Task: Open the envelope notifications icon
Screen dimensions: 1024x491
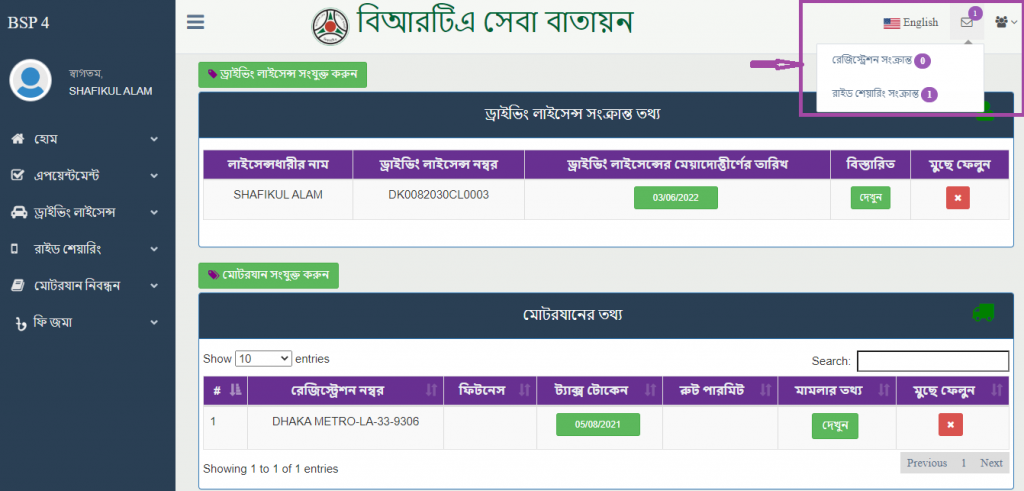Action: click(x=966, y=22)
